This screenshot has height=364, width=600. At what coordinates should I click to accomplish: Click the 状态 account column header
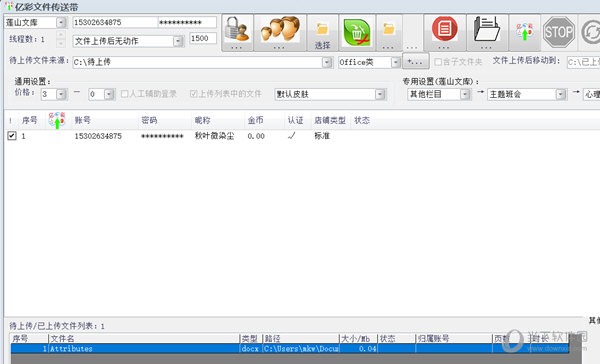tap(362, 120)
